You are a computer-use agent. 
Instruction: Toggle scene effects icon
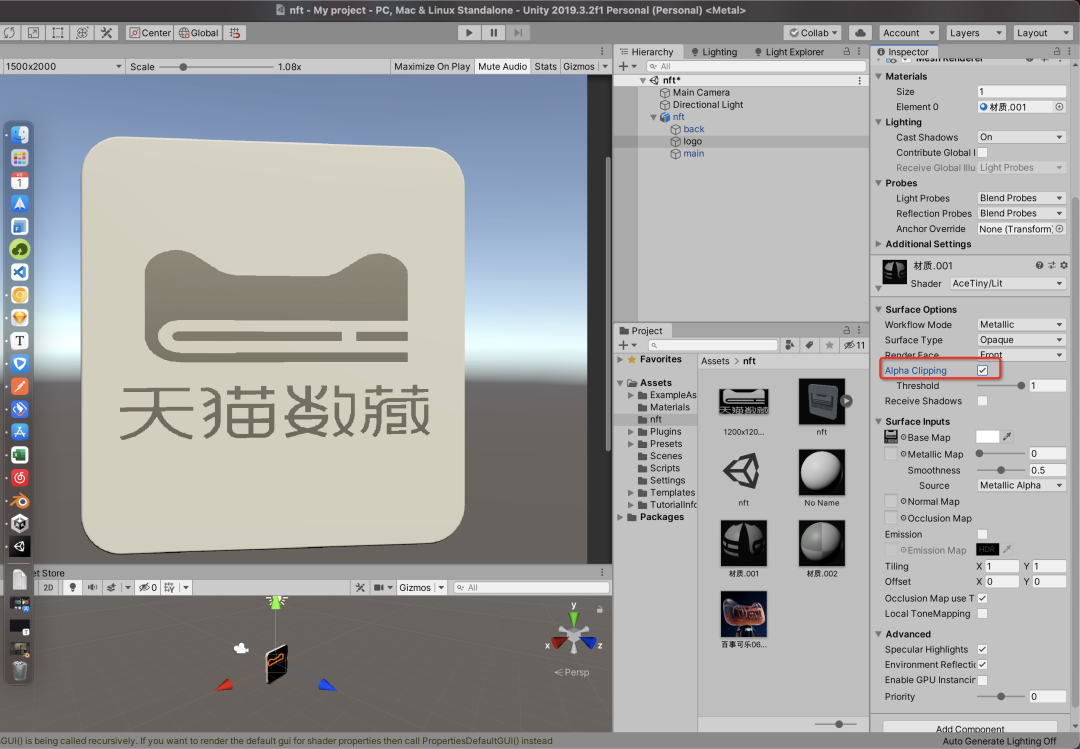pyautogui.click(x=111, y=588)
